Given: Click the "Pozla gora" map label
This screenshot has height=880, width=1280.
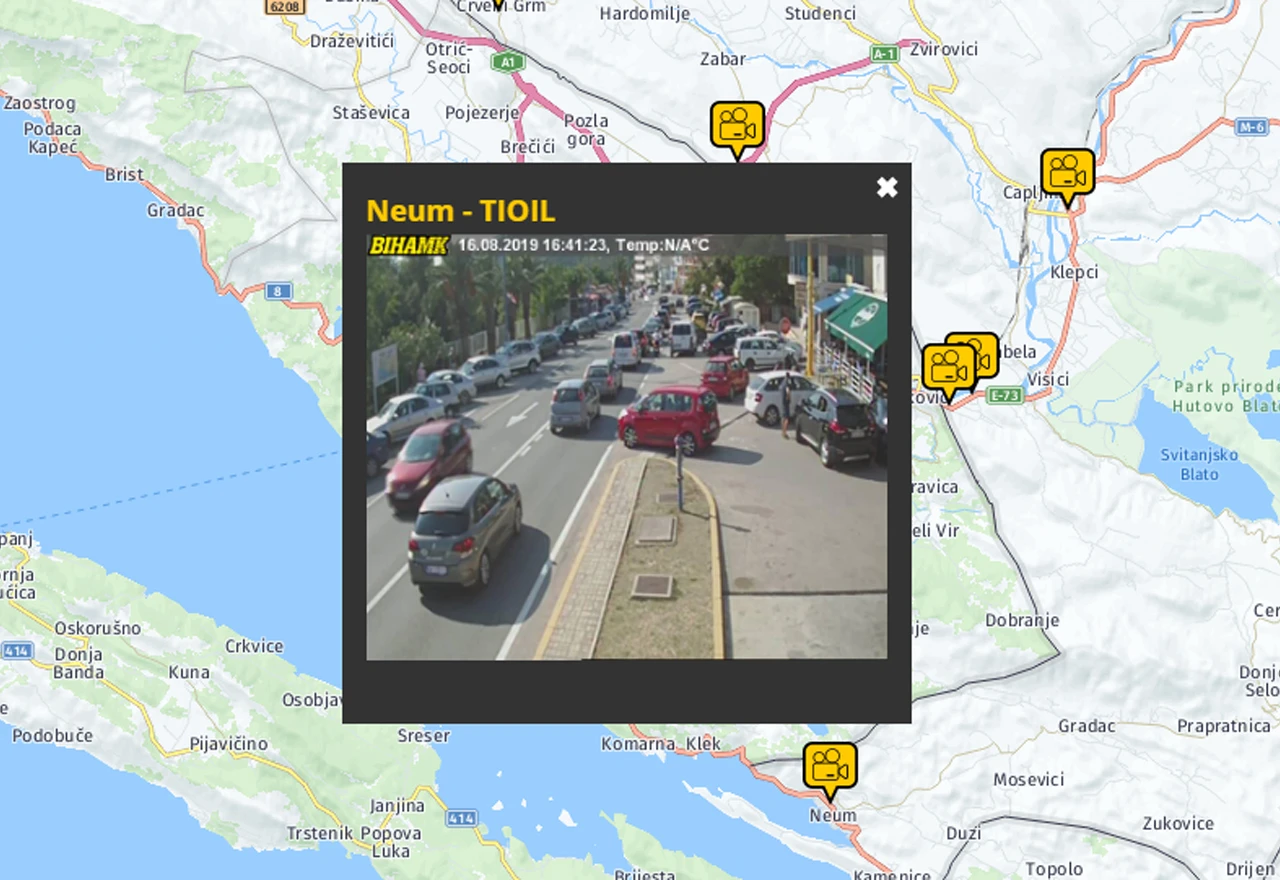Looking at the screenshot, I should pos(586,130).
